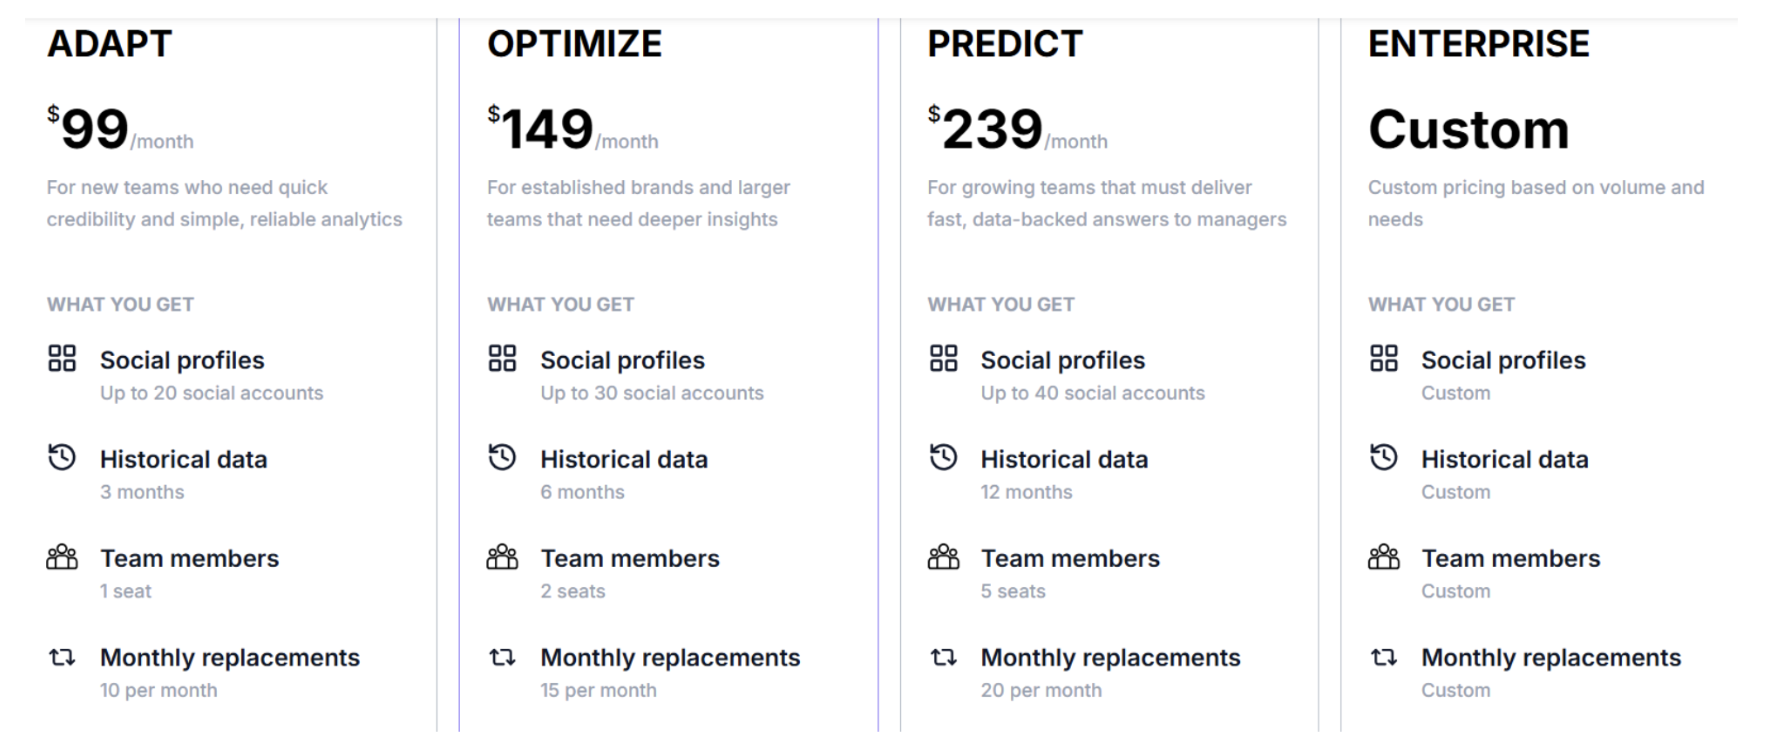Click "12 months" historical data text

[x=1026, y=492]
